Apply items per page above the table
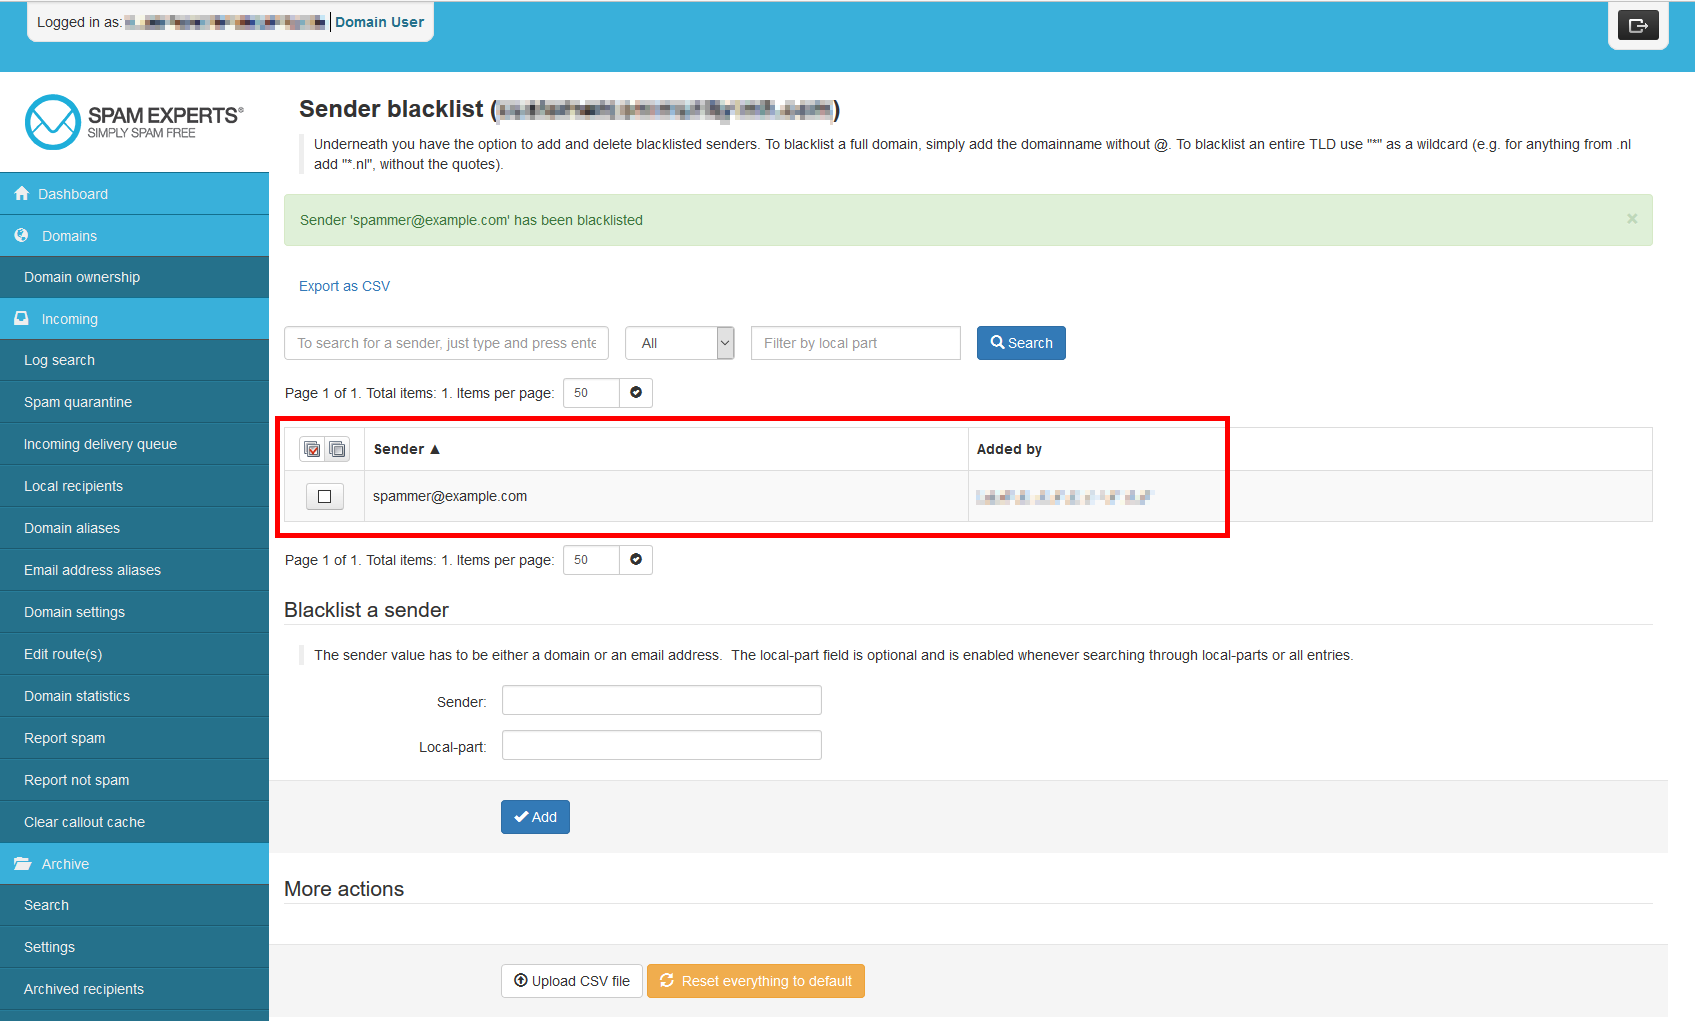Screen dimensions: 1695x1021 635,393
